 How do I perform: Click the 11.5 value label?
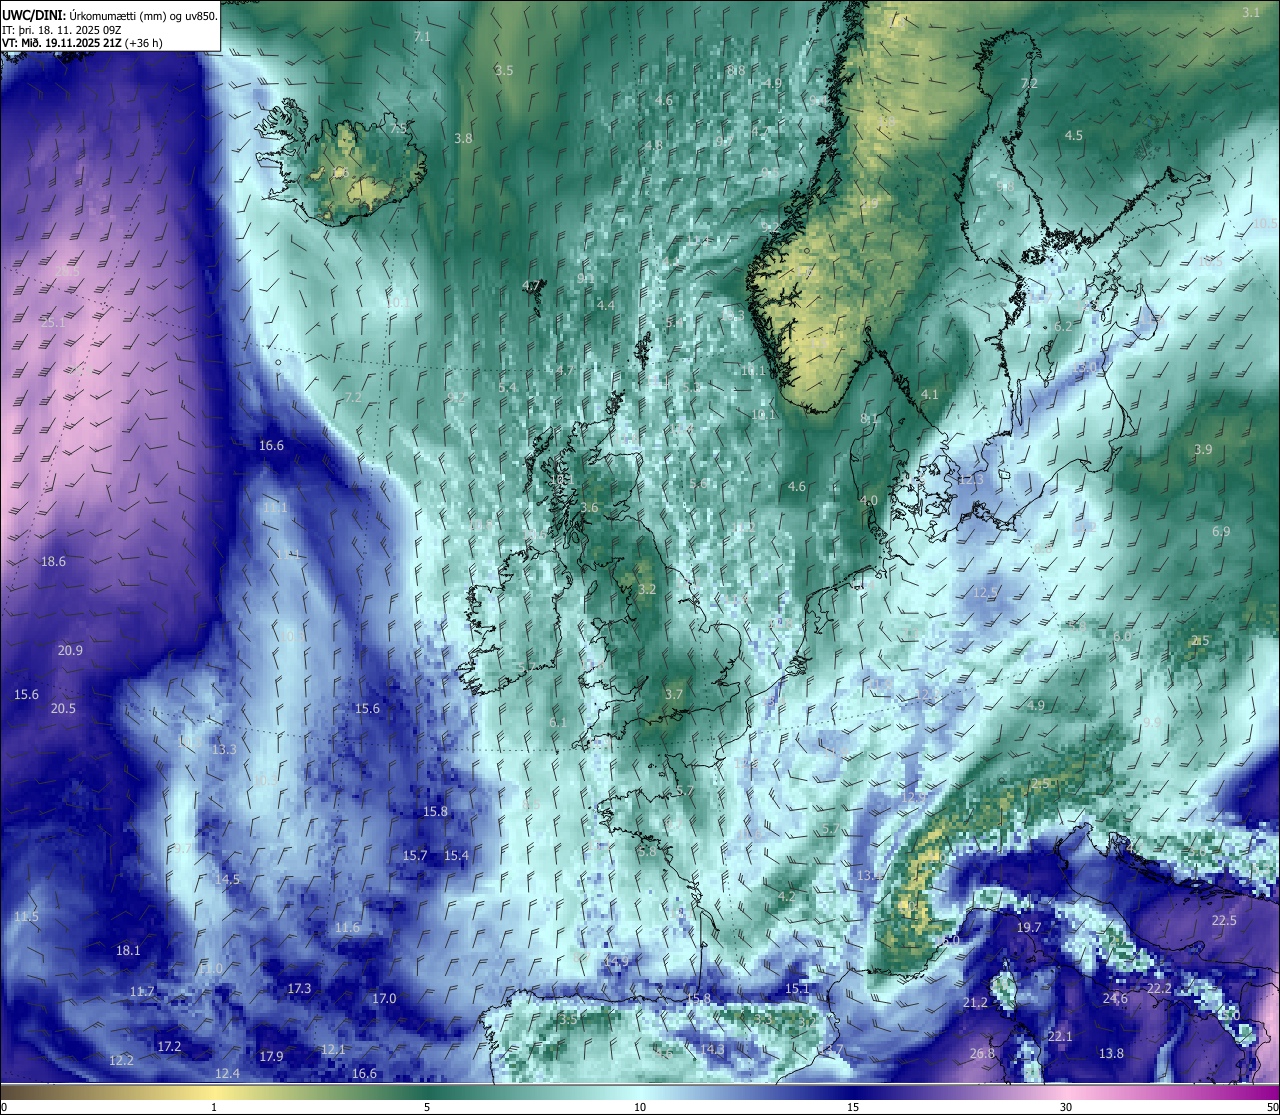[26, 917]
